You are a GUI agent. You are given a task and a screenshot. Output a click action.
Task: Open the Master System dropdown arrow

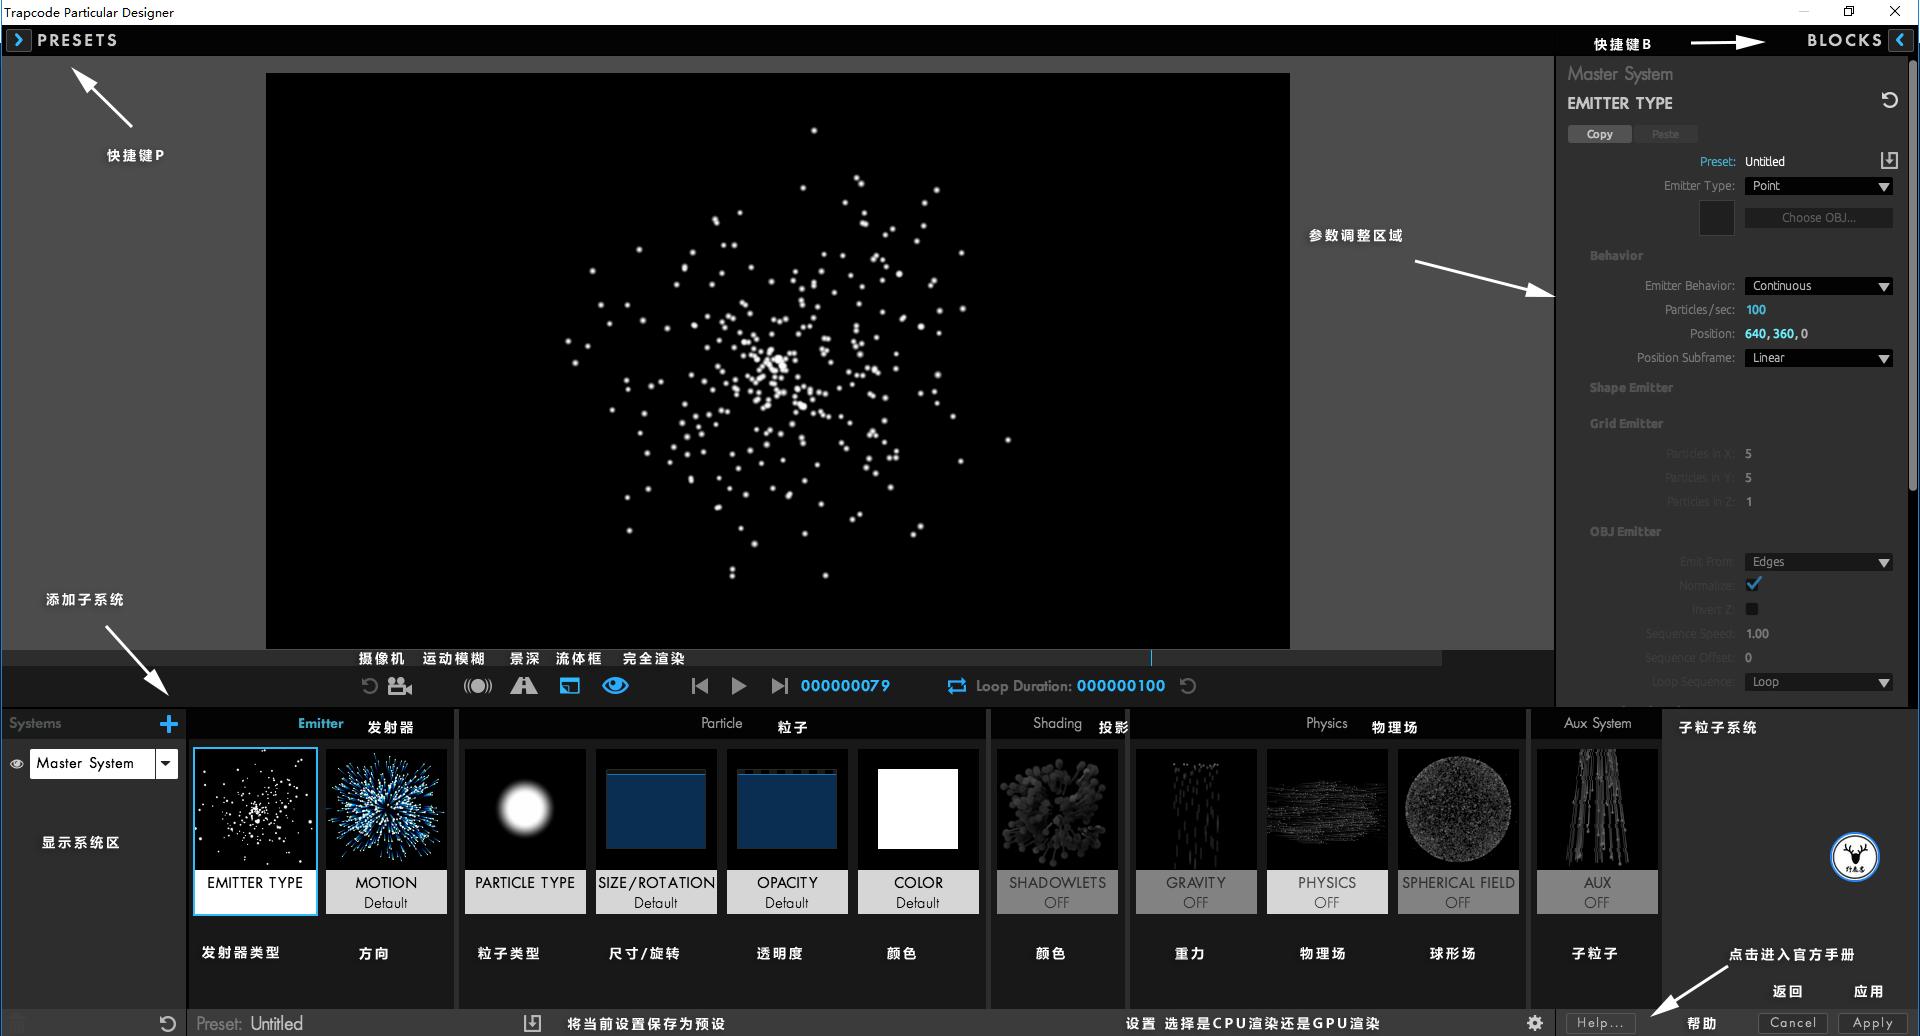coord(166,763)
